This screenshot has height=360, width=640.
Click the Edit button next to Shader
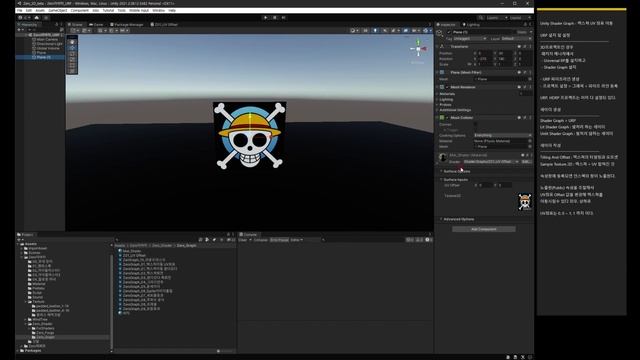click(526, 162)
